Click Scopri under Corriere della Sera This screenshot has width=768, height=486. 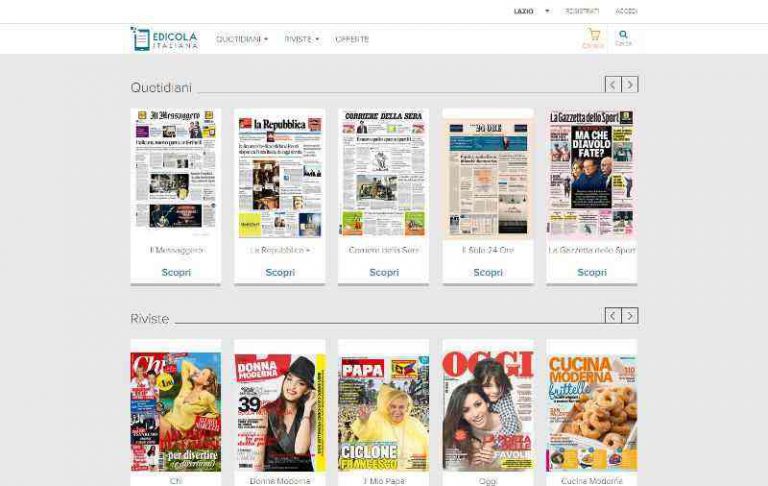[384, 272]
